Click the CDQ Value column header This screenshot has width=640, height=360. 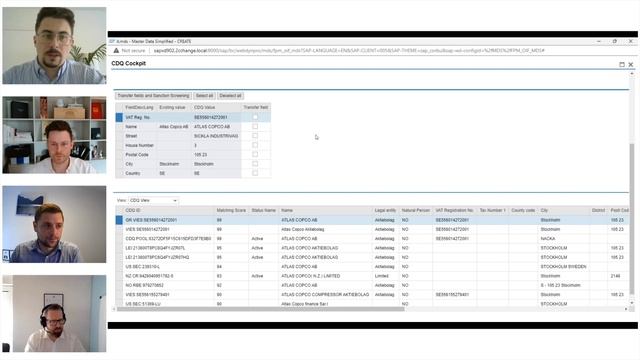click(216, 107)
